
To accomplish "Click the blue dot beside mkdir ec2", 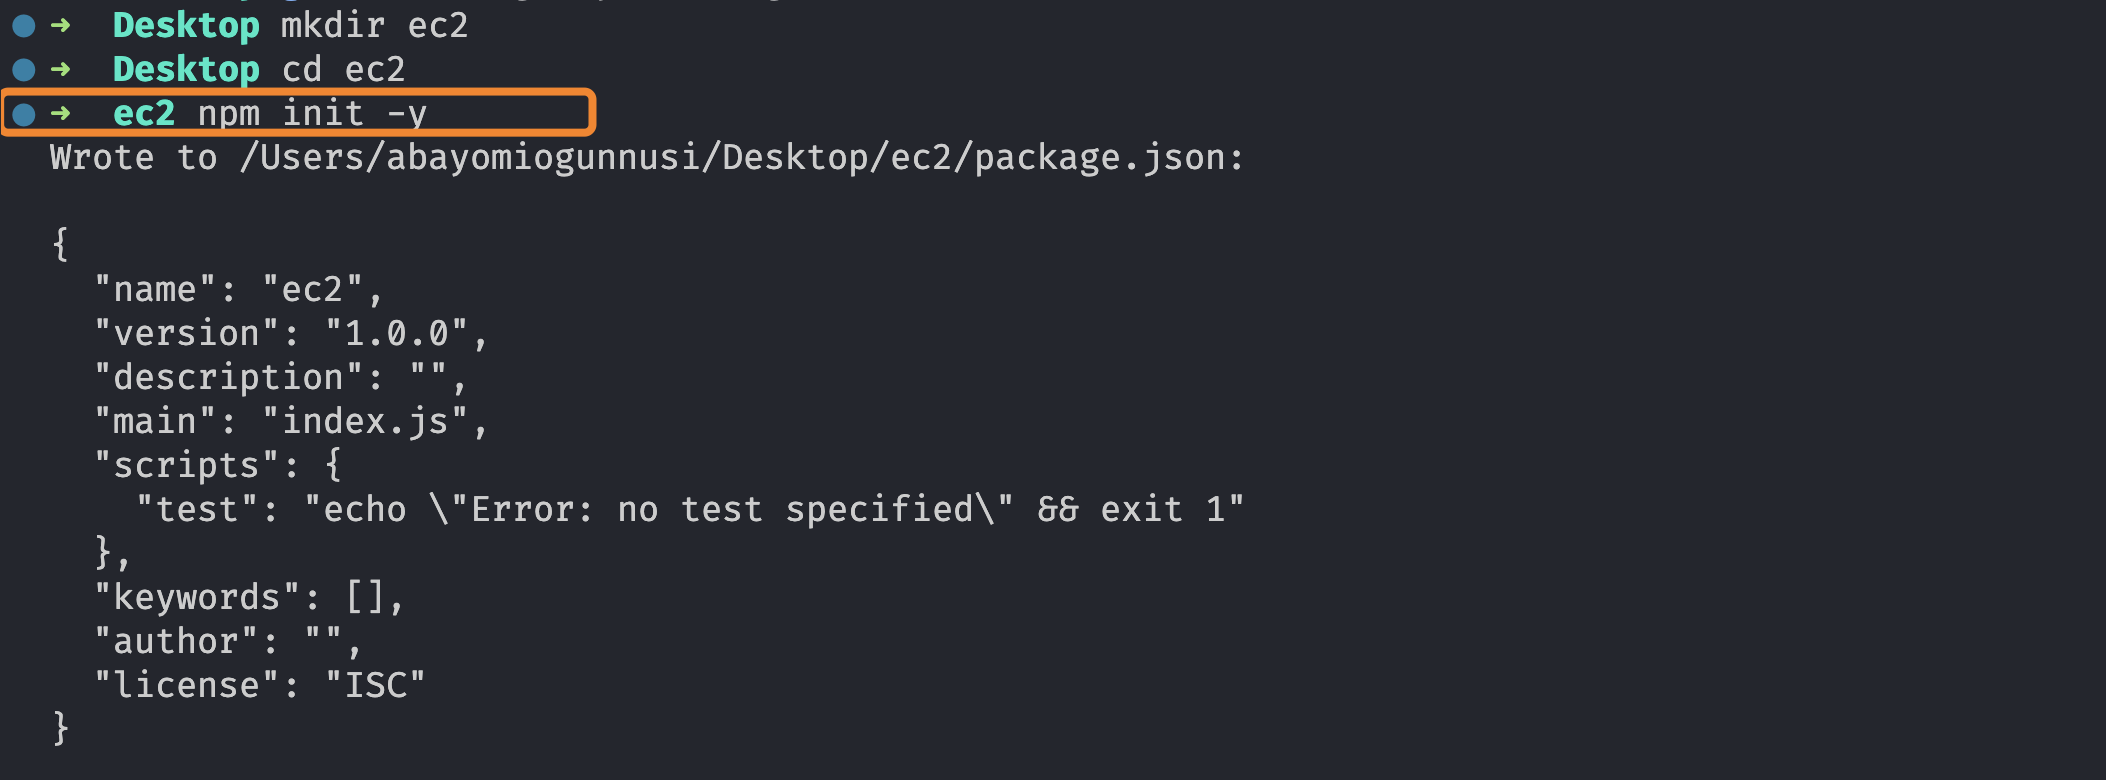I will 24,26.
